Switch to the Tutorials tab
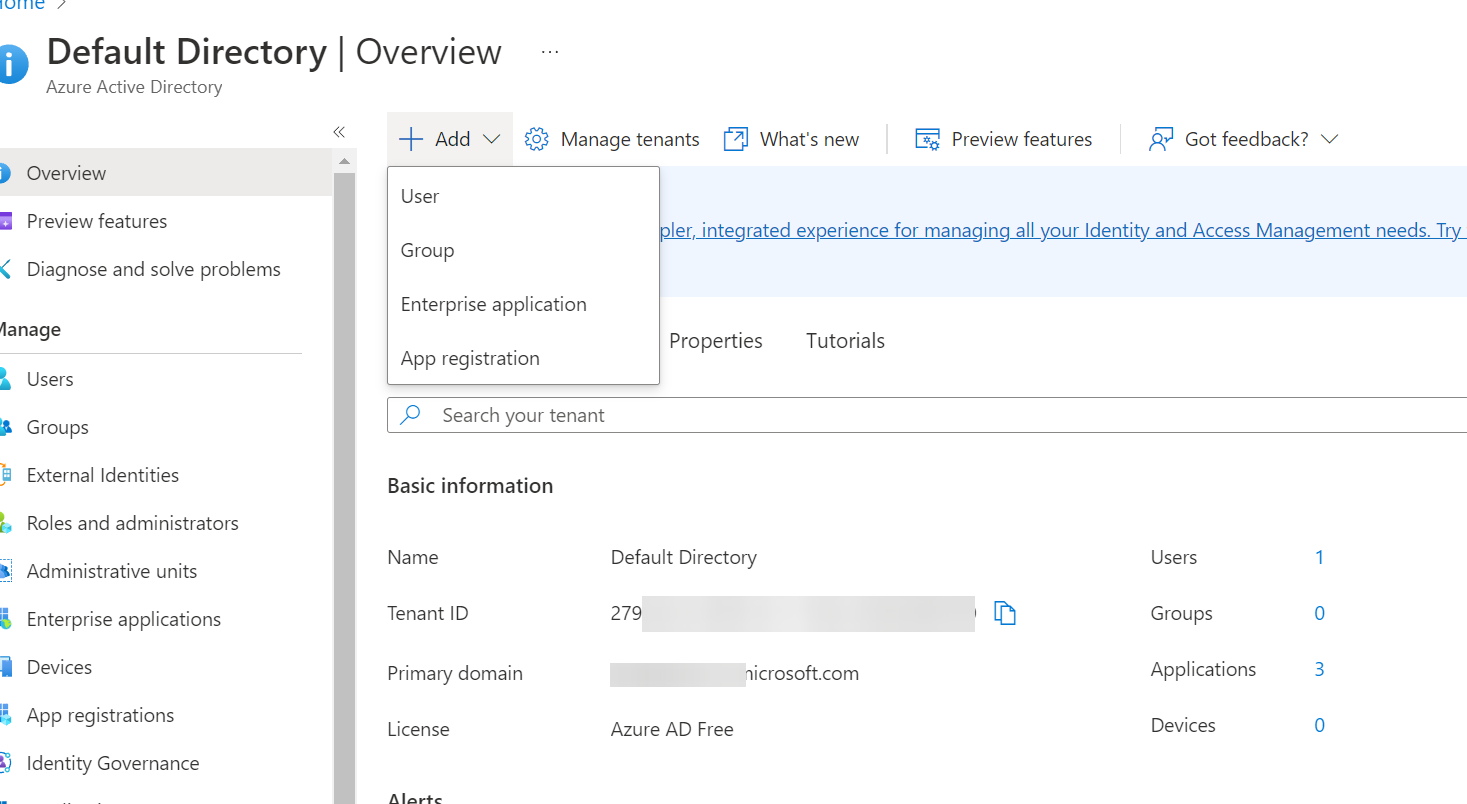 point(845,341)
